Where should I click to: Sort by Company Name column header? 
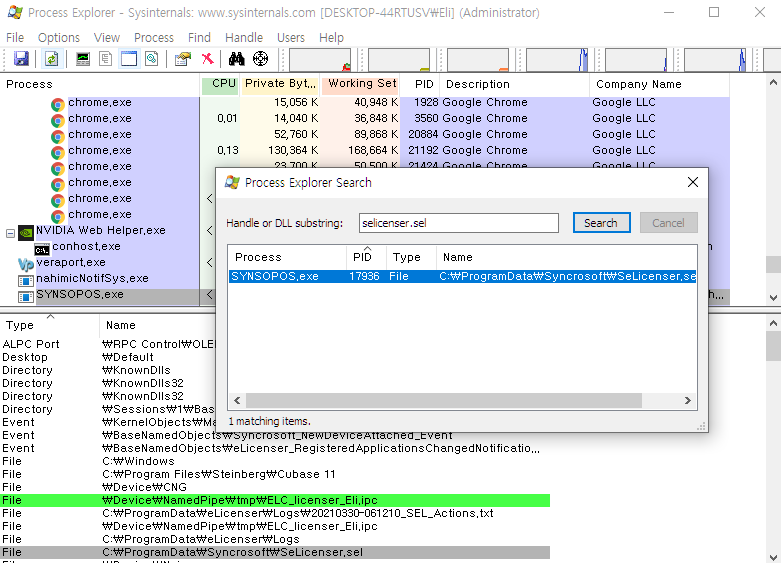tap(659, 84)
